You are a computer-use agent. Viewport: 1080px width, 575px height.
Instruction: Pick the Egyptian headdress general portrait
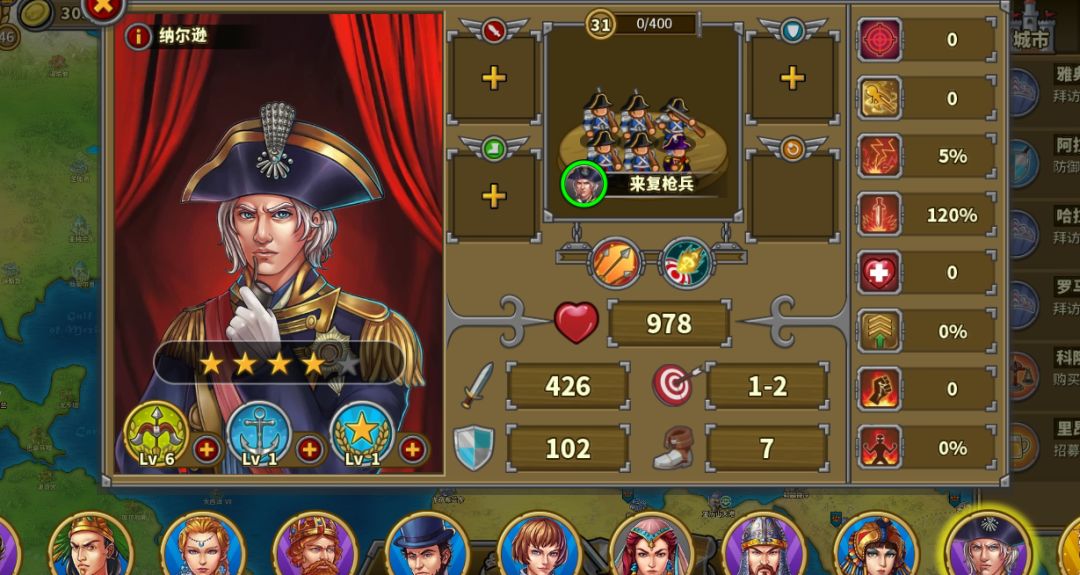click(x=875, y=547)
